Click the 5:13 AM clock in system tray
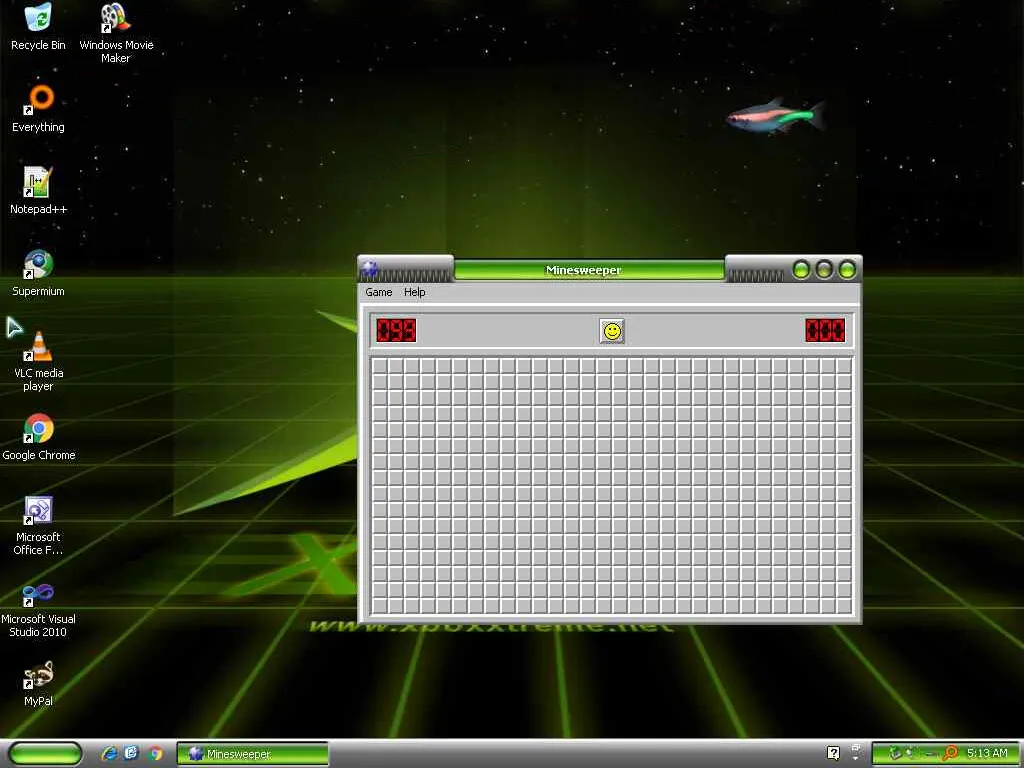The image size is (1024, 768). [987, 753]
